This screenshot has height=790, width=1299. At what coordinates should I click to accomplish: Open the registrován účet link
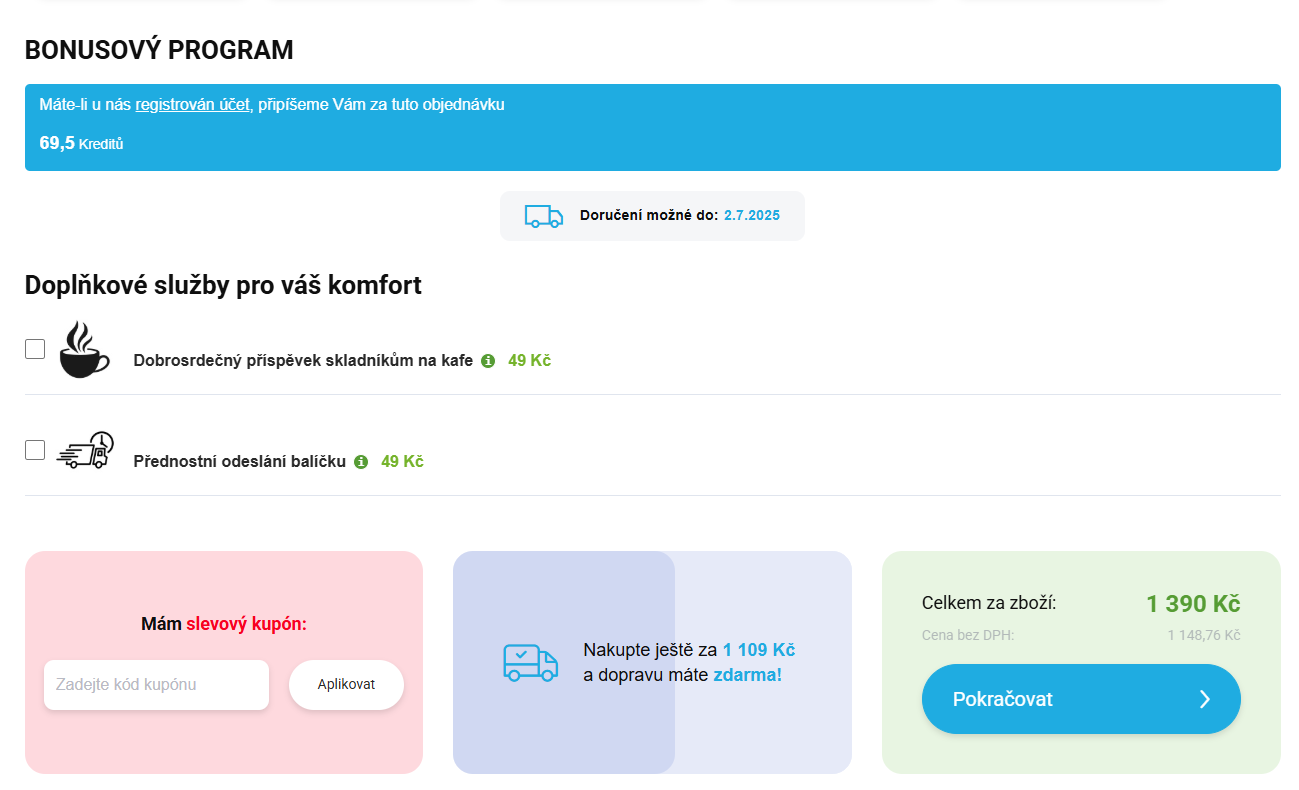pyautogui.click(x=192, y=104)
